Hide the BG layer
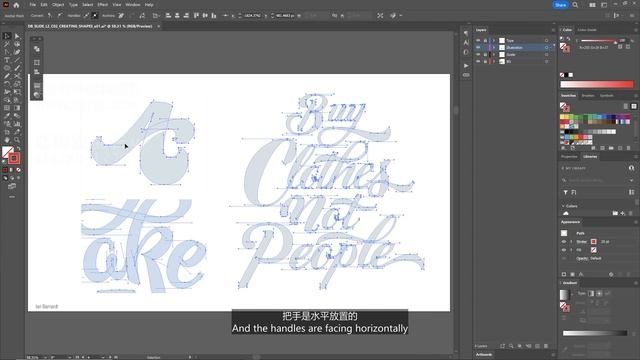The image size is (640, 360). tap(478, 61)
